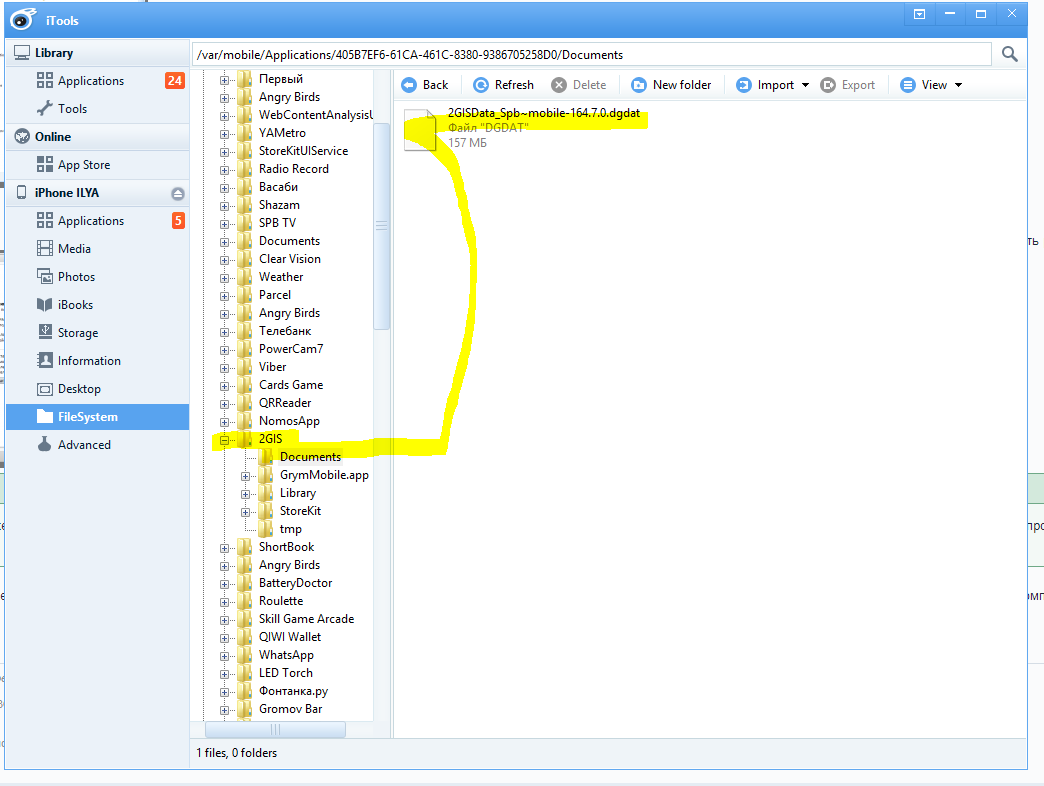
Task: Eject the iPhone ILYA device
Action: pos(178,194)
